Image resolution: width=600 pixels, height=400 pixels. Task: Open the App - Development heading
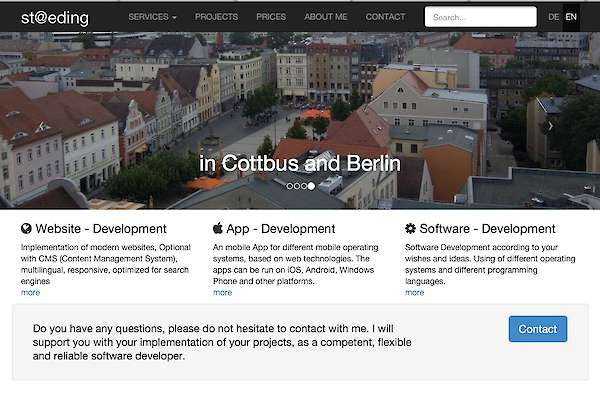pos(280,229)
